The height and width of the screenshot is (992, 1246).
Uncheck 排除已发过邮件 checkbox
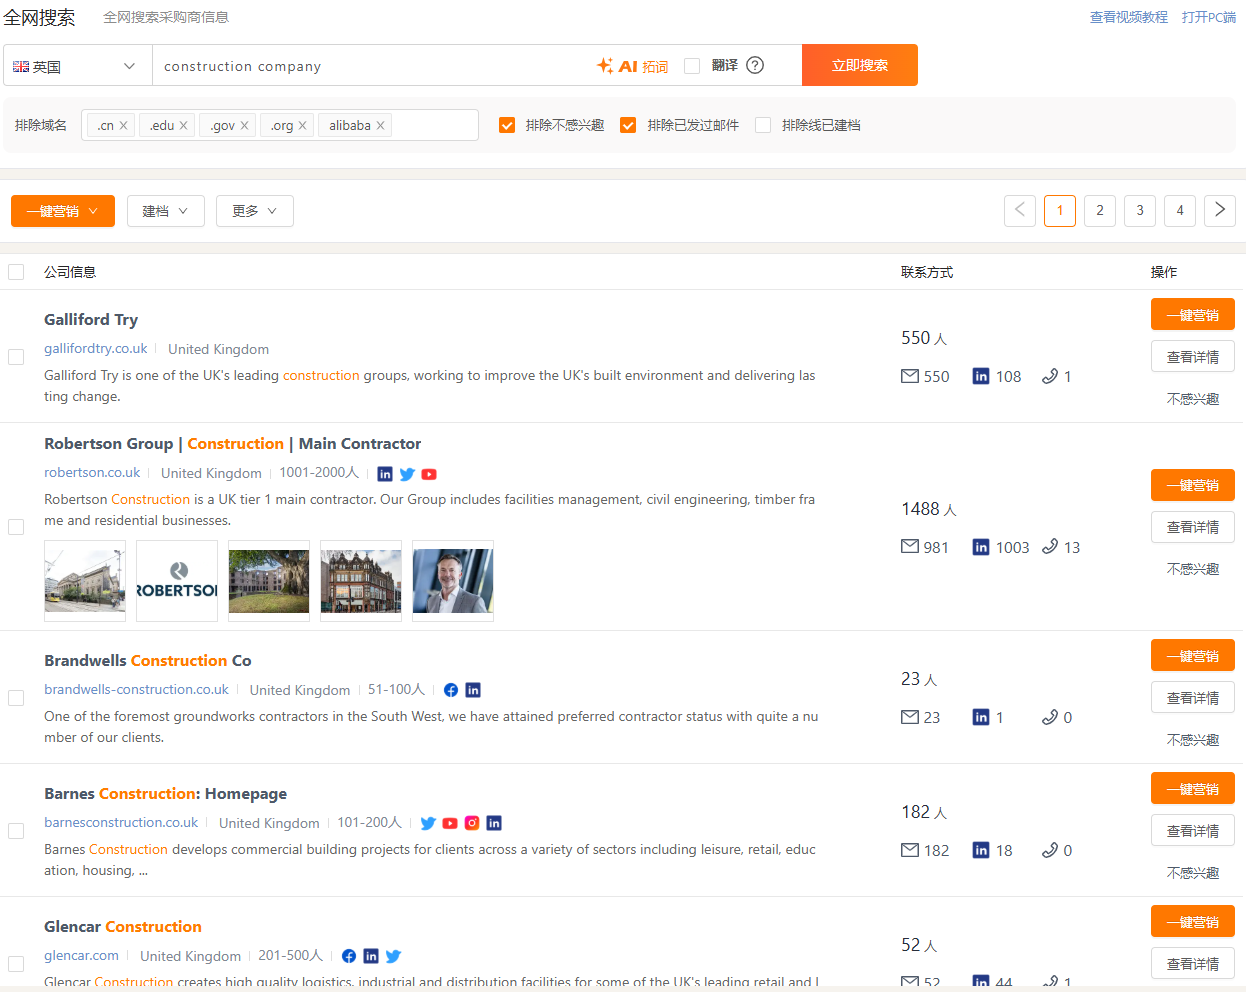pos(628,125)
